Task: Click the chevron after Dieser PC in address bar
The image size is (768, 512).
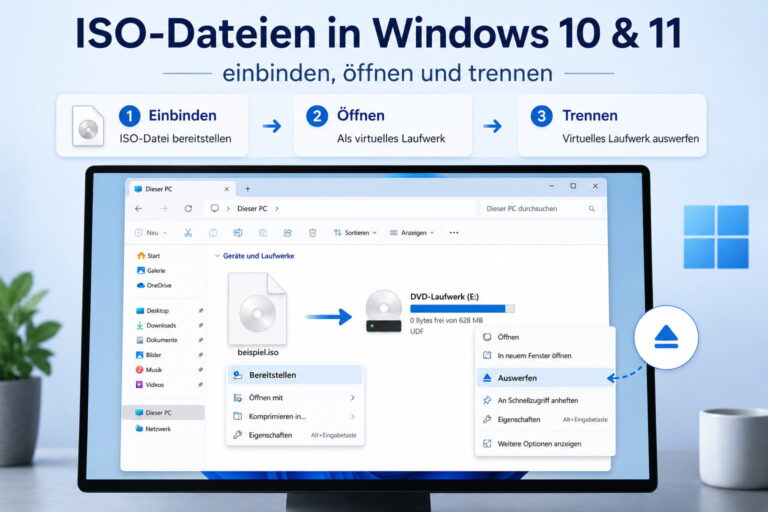Action: [x=277, y=209]
